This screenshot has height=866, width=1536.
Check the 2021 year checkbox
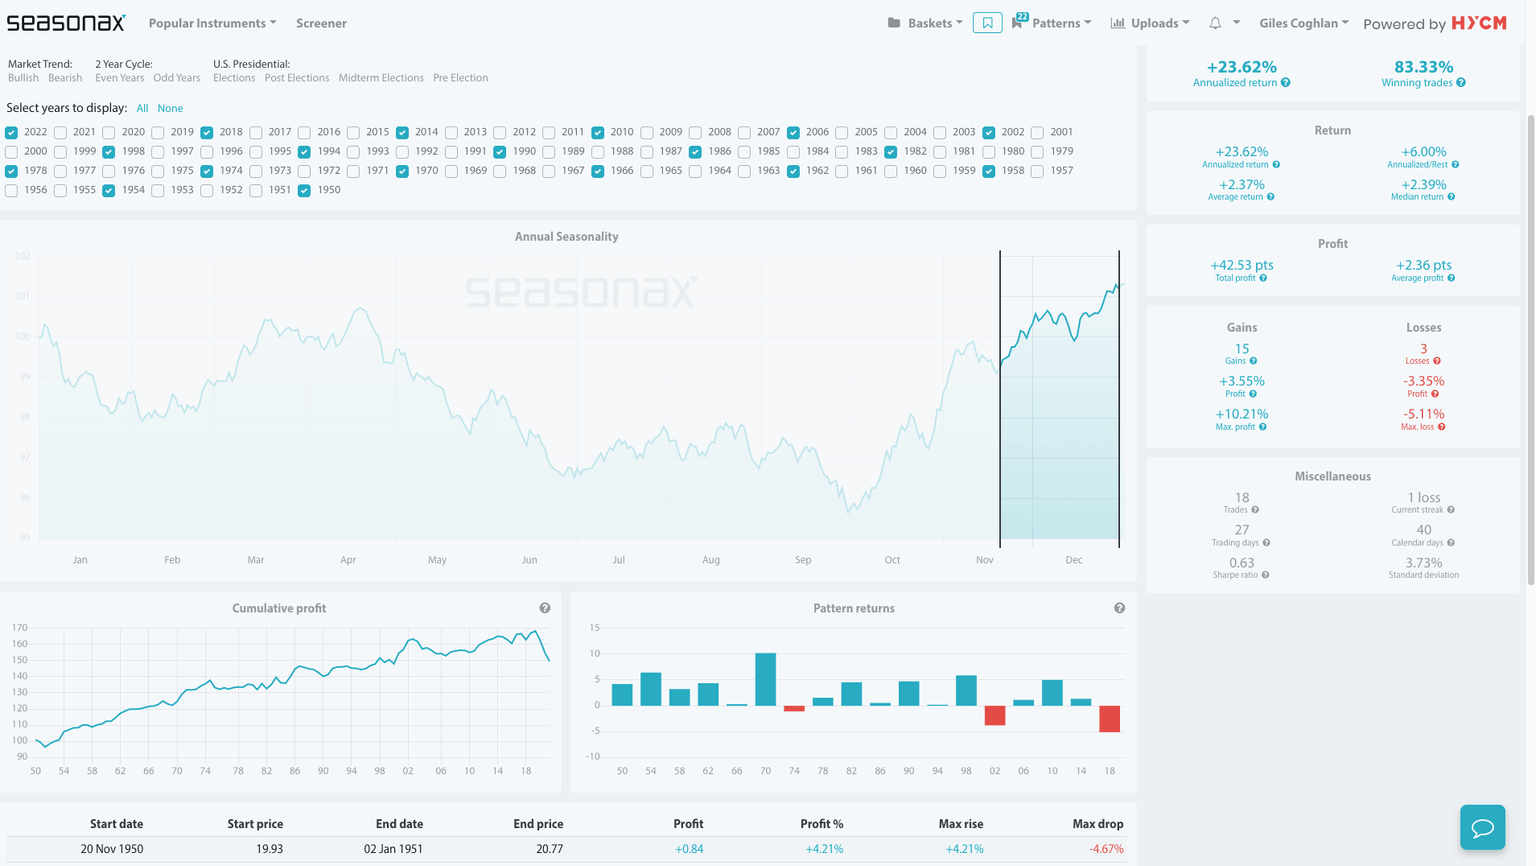[60, 132]
